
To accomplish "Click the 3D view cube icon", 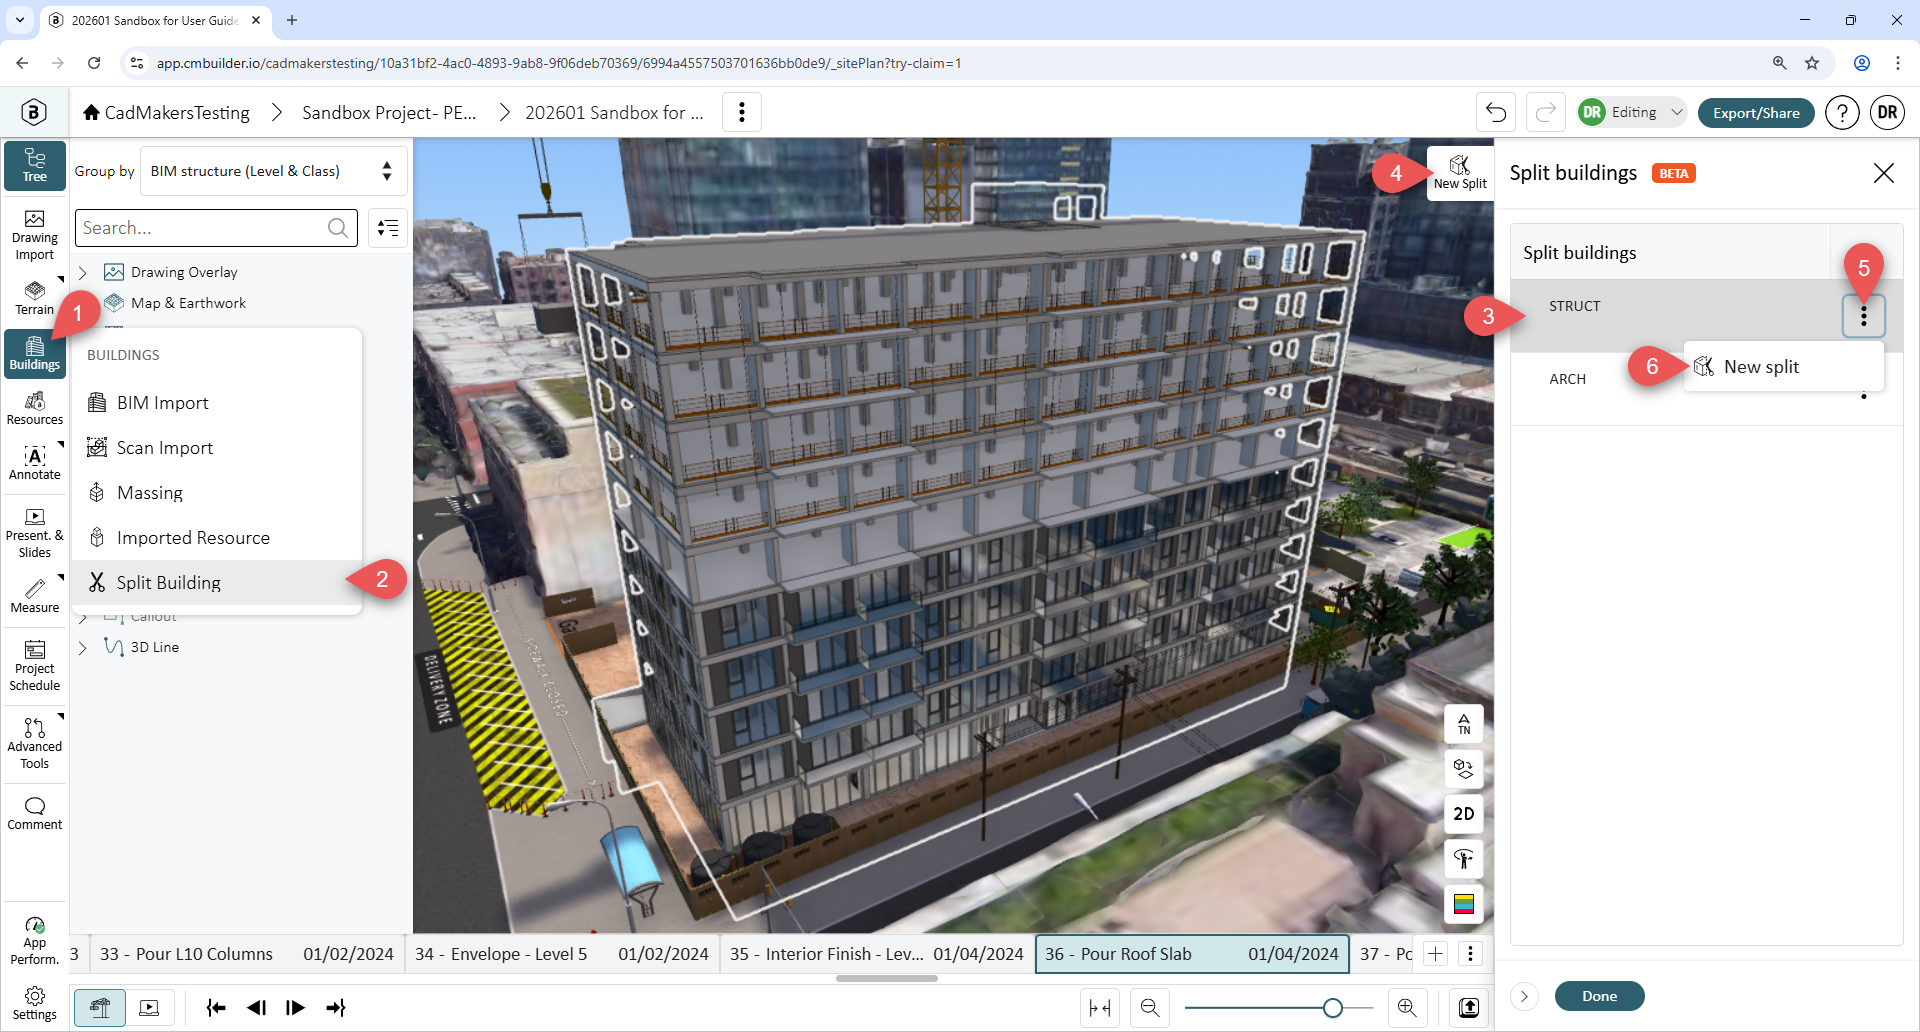I will click(1464, 769).
